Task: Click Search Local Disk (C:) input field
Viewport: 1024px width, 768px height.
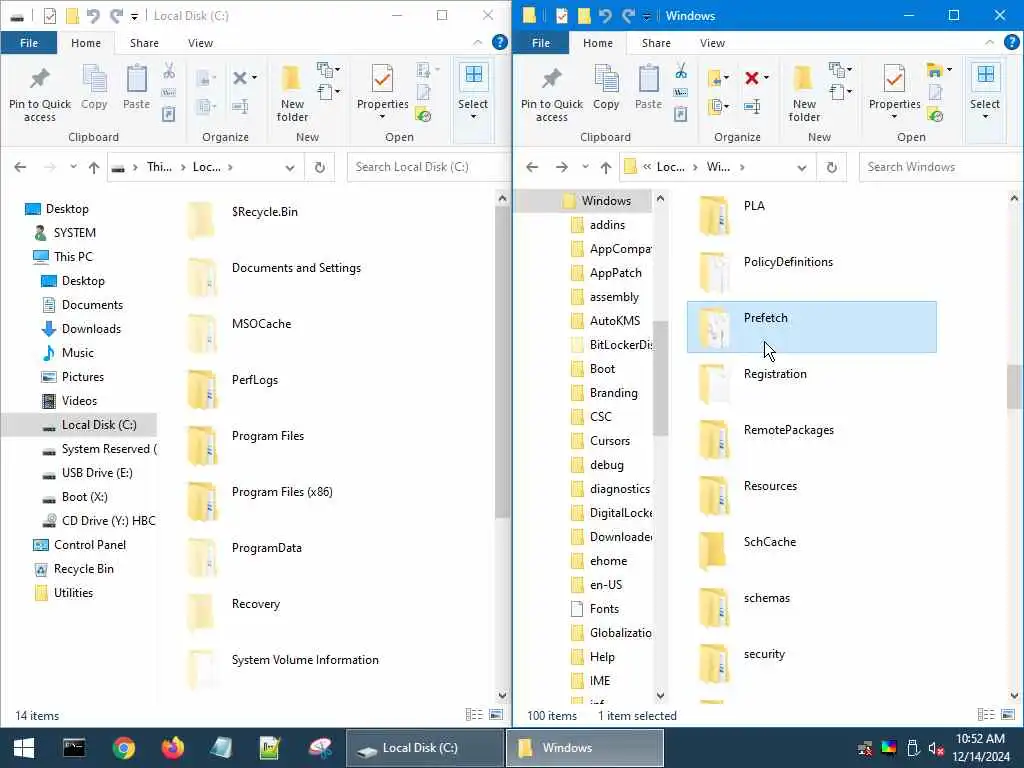Action: point(428,167)
